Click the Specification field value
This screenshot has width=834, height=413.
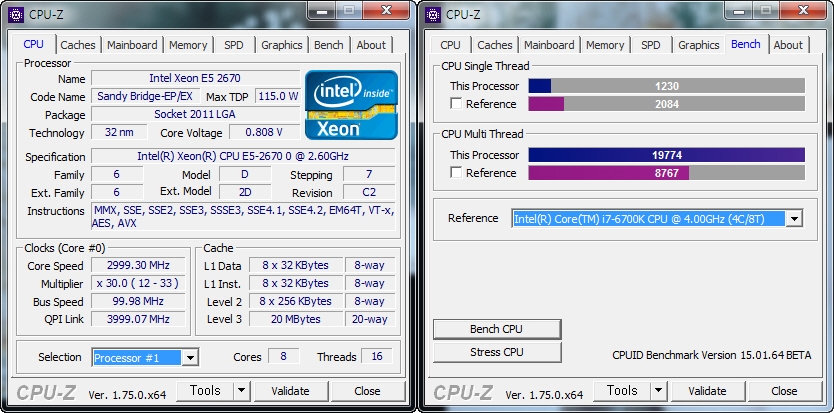tap(243, 156)
